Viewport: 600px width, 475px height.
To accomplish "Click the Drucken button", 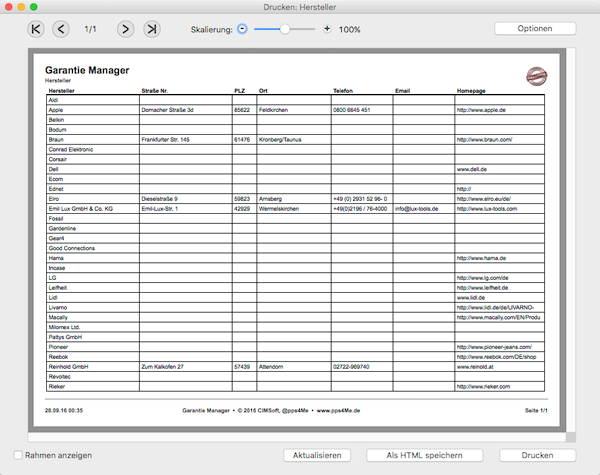I will [x=537, y=455].
